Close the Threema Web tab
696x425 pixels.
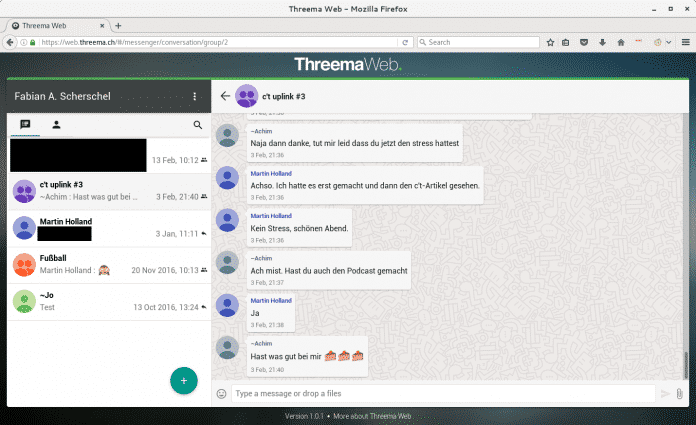point(102,26)
